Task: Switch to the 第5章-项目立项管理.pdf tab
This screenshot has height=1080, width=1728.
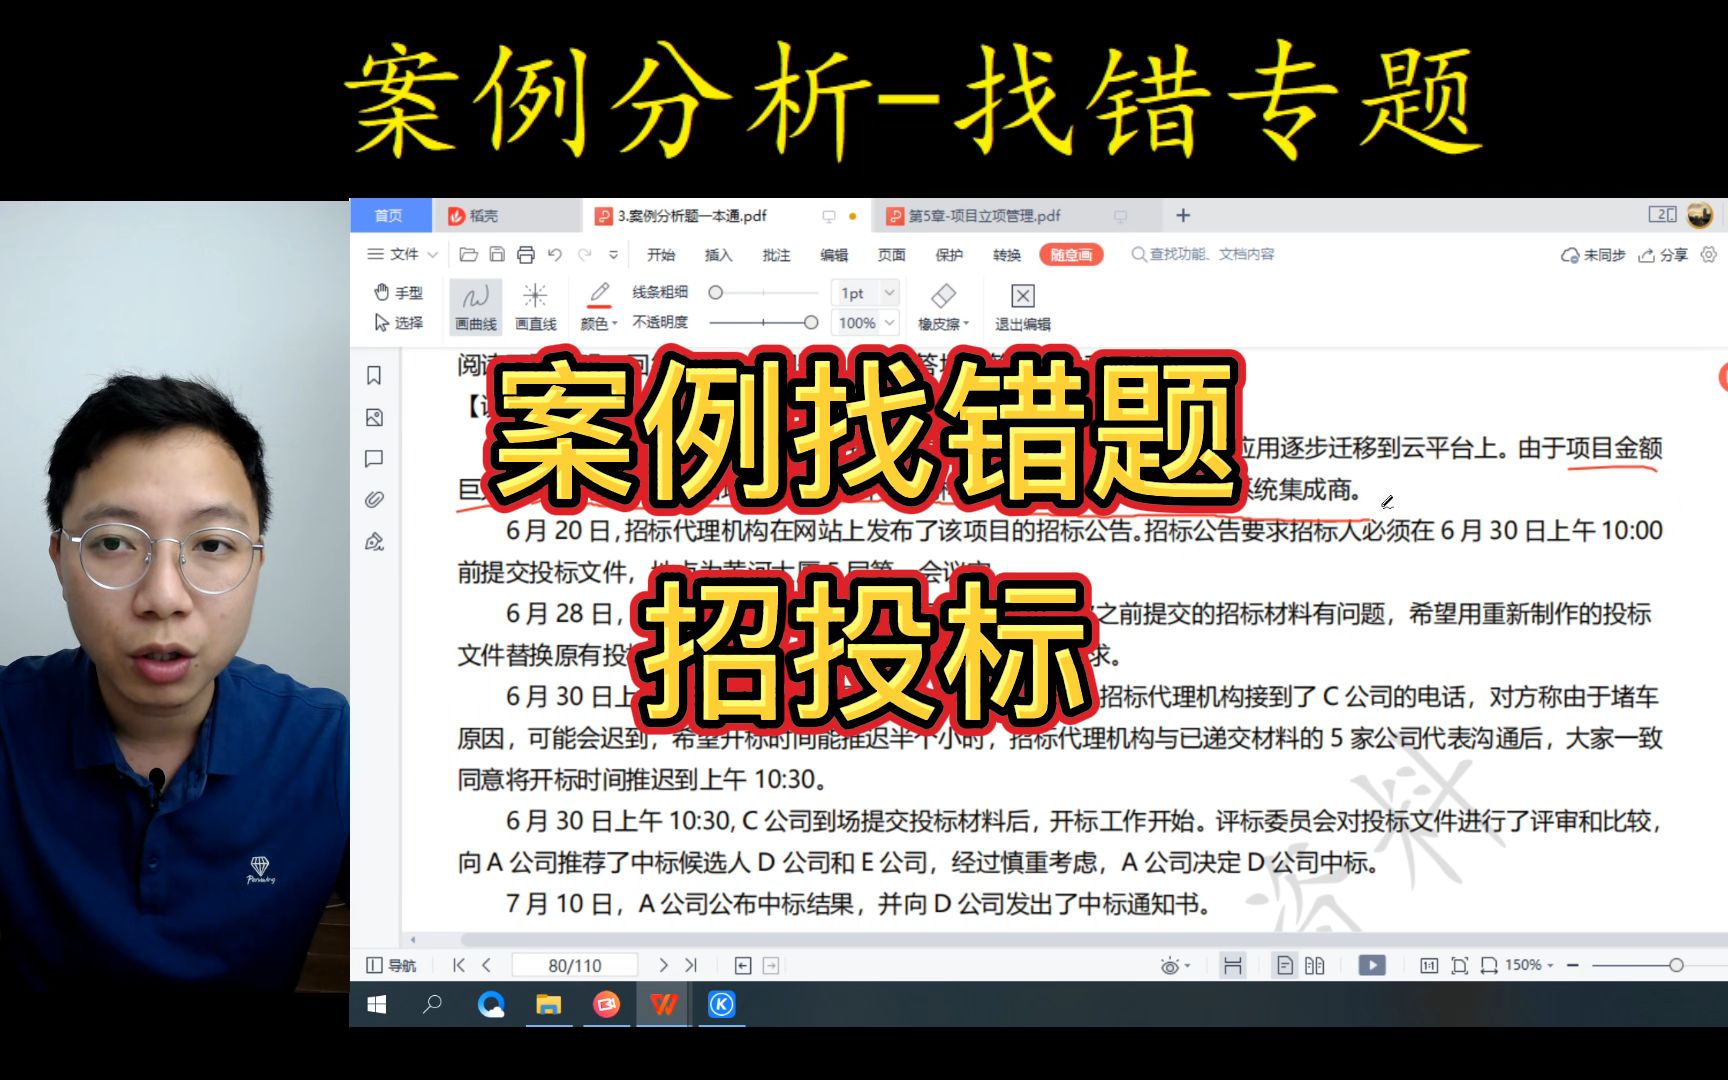Action: [980, 215]
